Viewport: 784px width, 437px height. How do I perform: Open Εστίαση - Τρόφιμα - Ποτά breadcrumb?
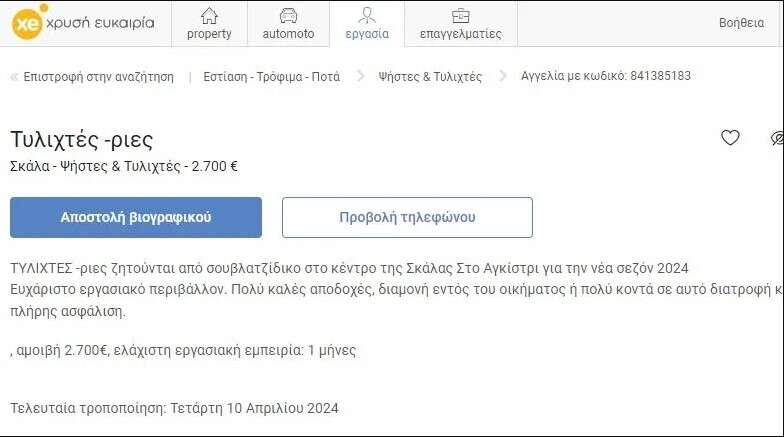click(271, 77)
